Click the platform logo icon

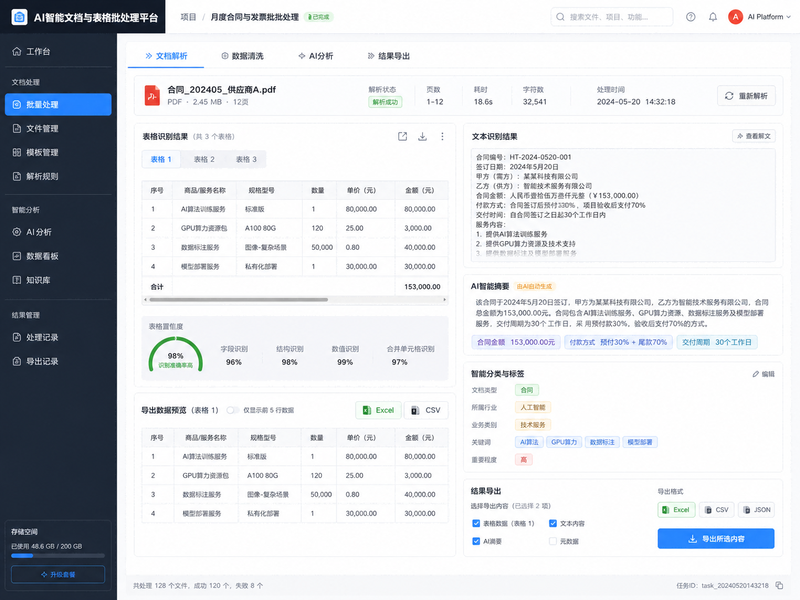pos(19,17)
